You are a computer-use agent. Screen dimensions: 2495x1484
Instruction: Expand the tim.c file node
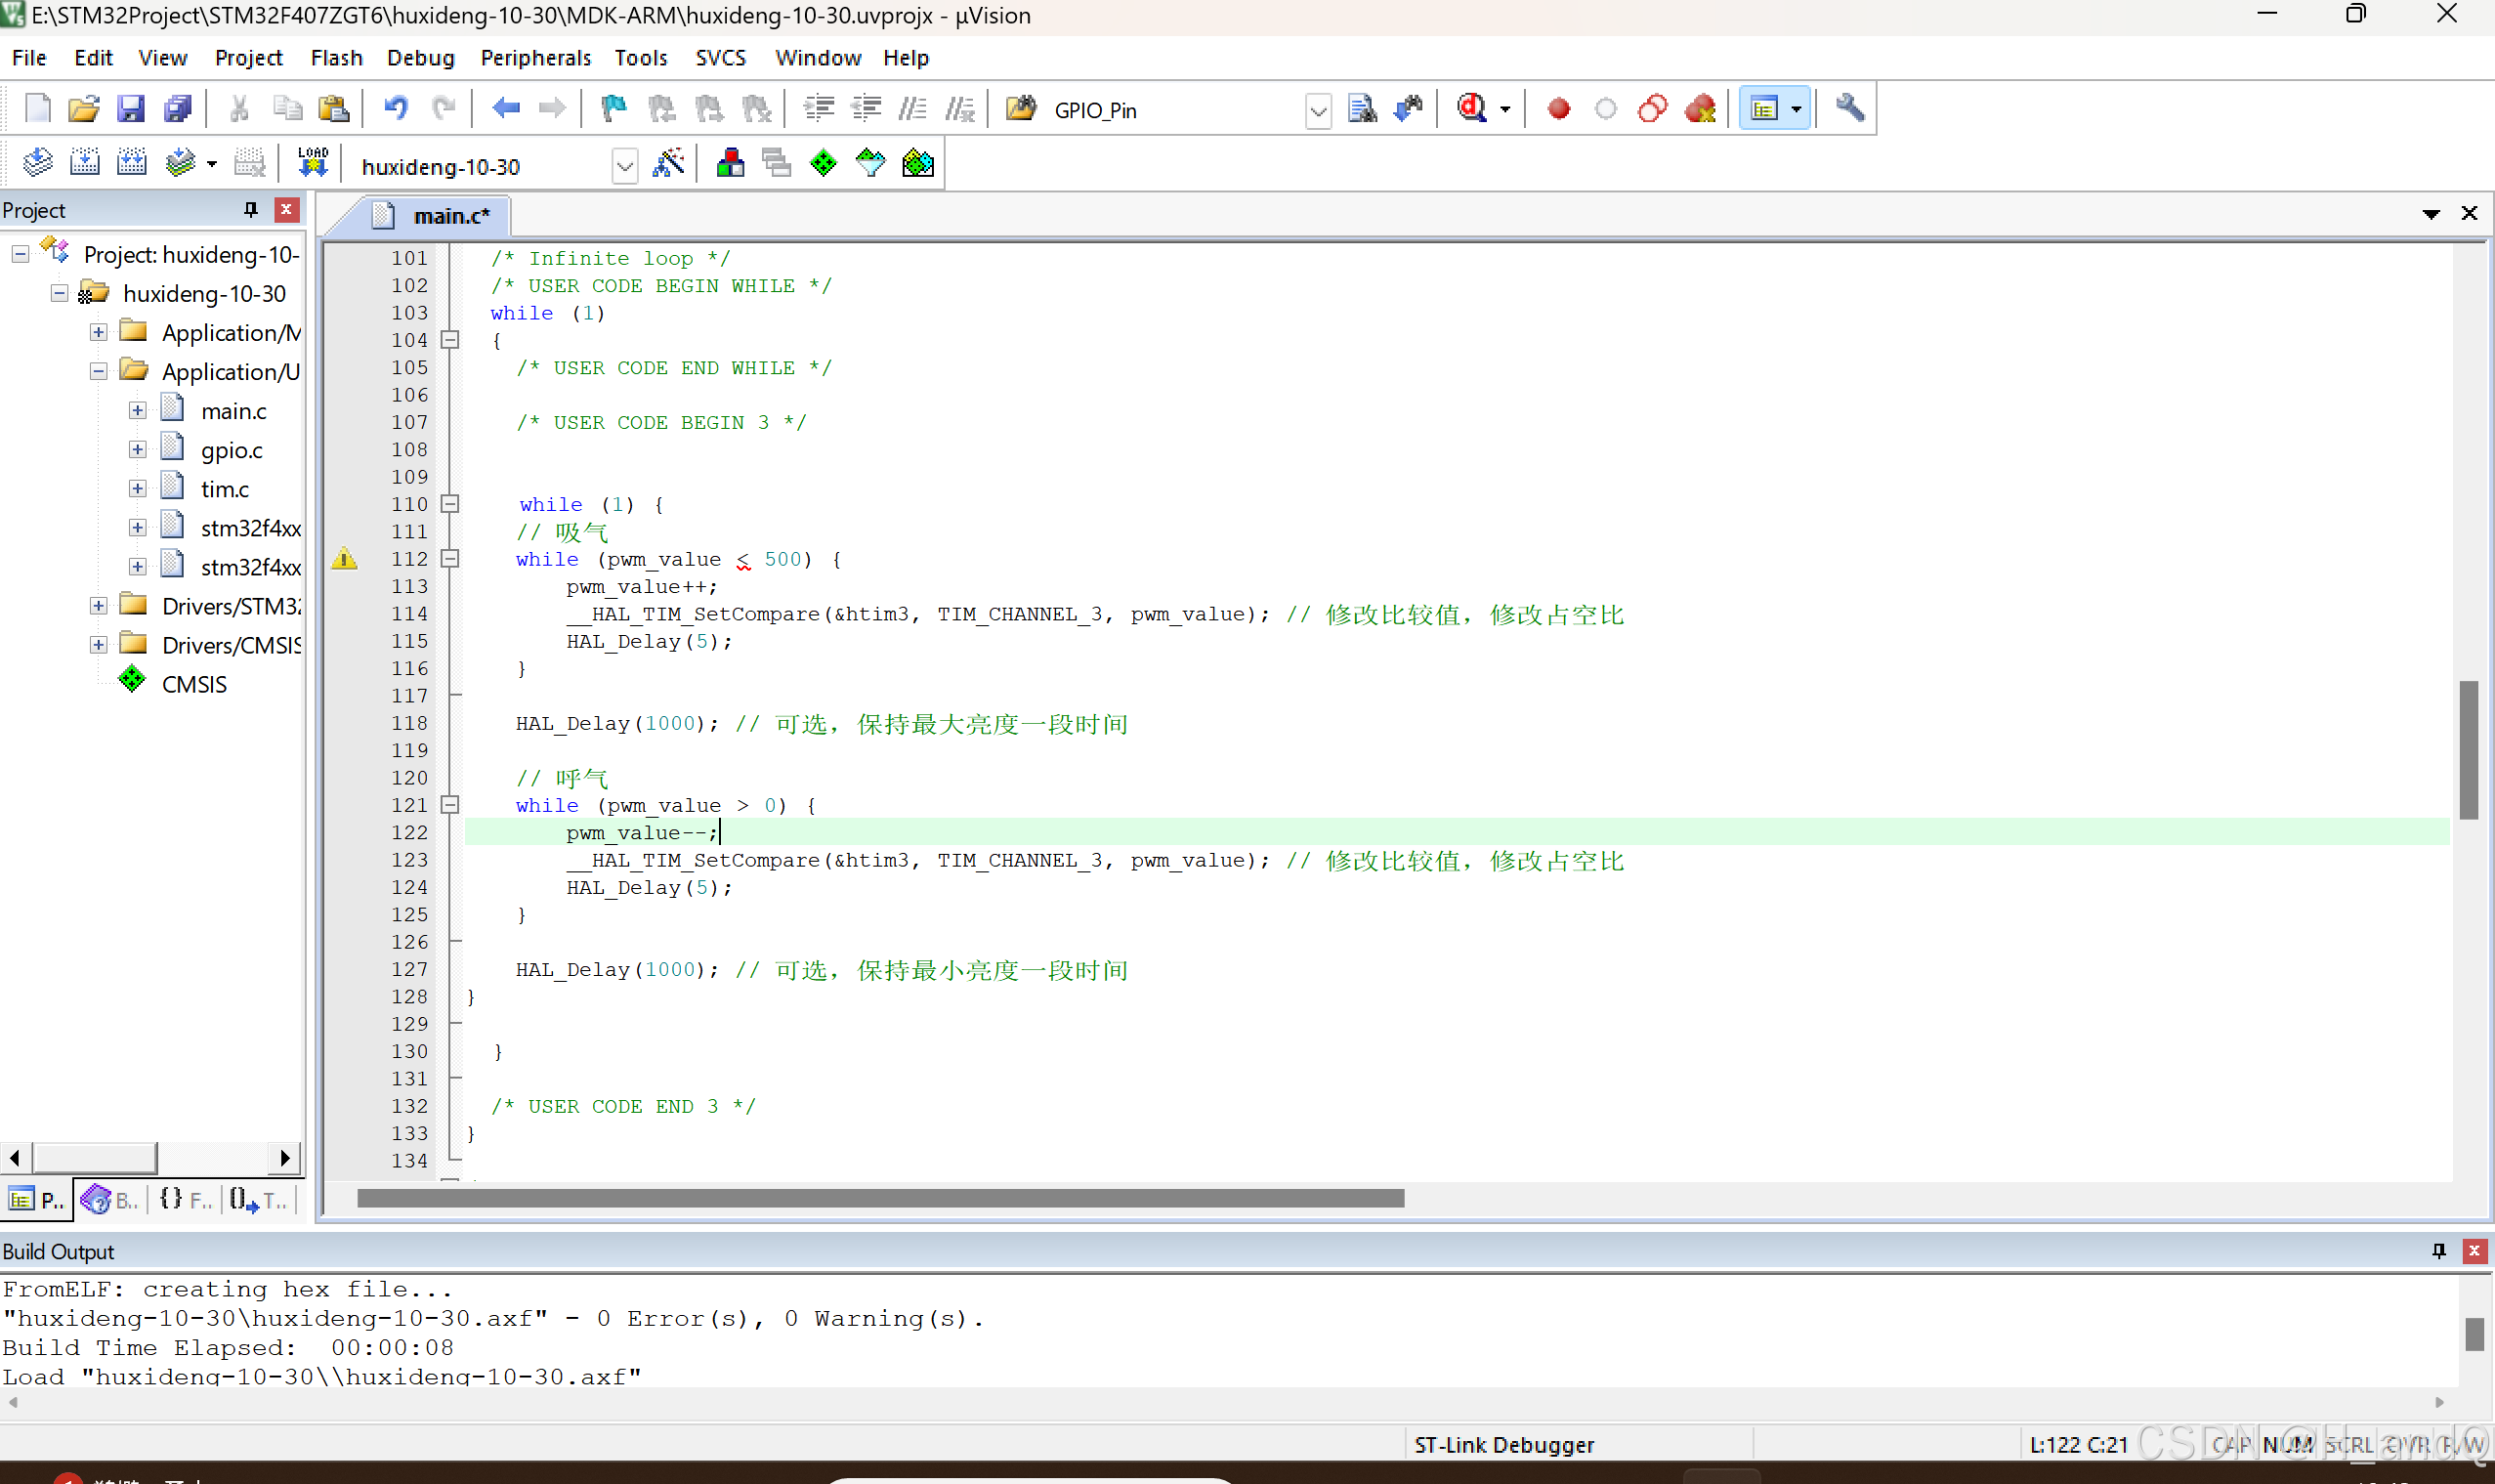pos(138,489)
